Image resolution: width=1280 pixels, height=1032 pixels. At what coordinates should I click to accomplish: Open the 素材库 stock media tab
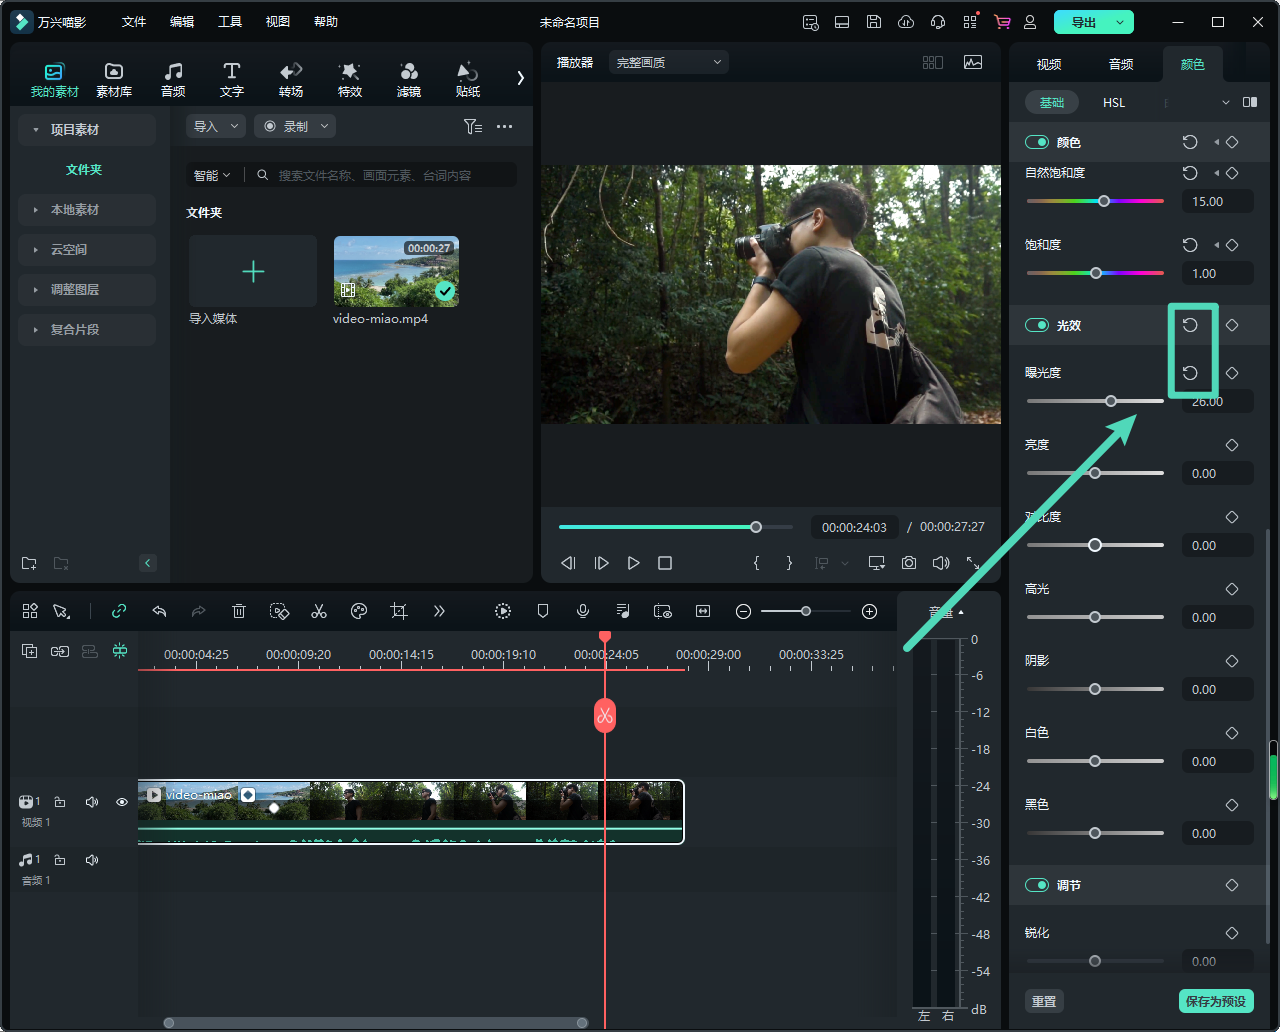114,80
